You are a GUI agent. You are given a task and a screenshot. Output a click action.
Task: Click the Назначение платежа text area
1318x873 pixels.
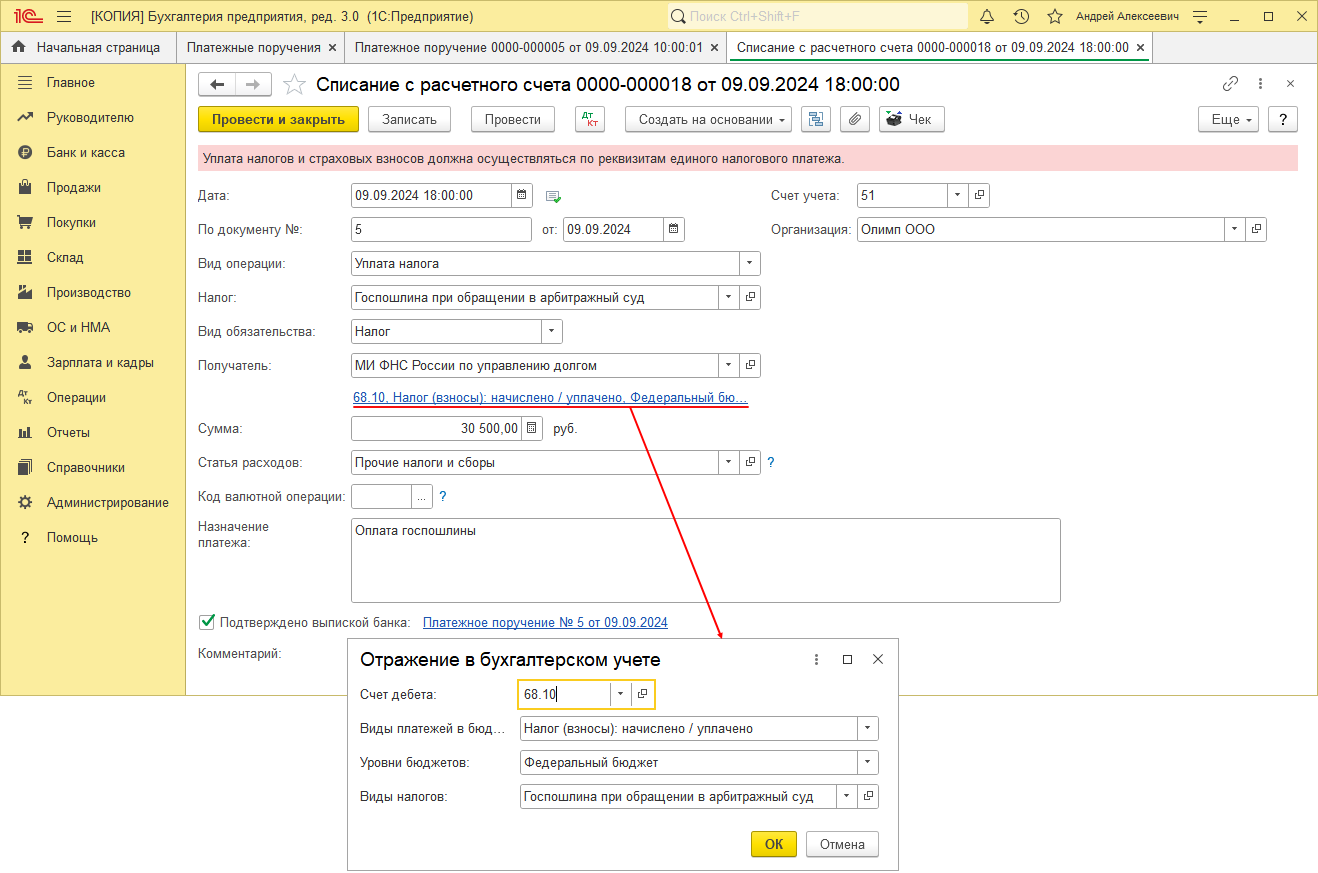[x=706, y=560]
